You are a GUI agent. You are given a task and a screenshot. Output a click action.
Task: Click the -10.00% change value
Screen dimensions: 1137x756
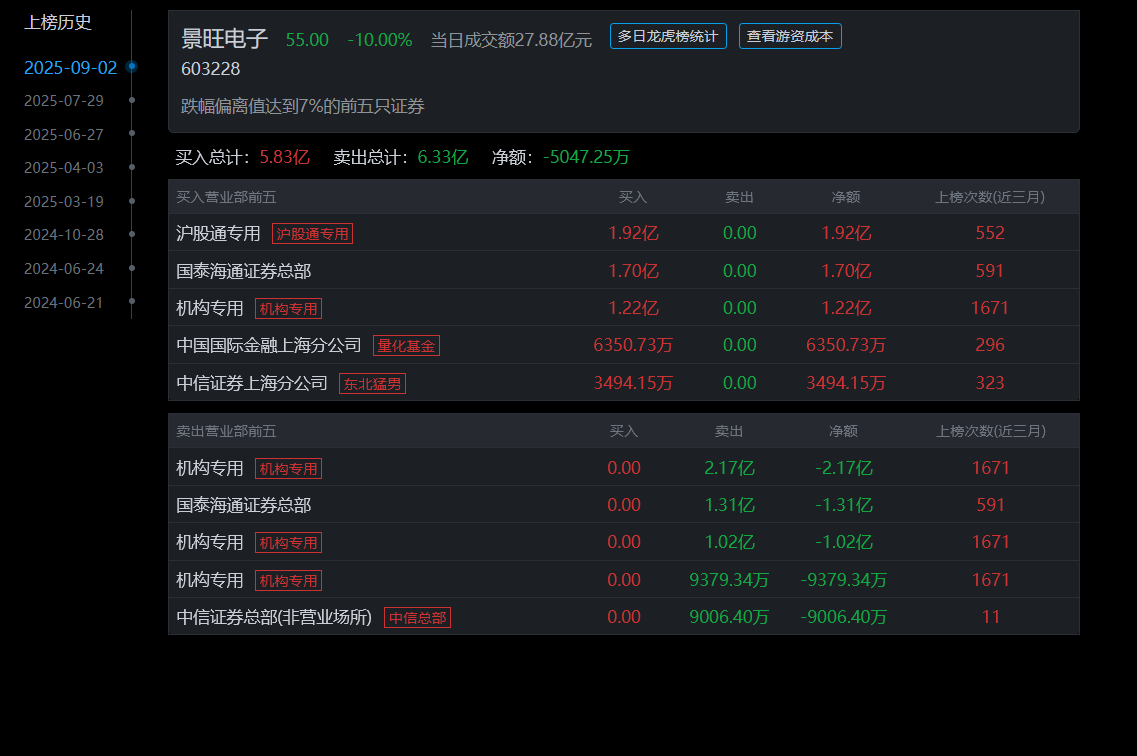pos(380,40)
